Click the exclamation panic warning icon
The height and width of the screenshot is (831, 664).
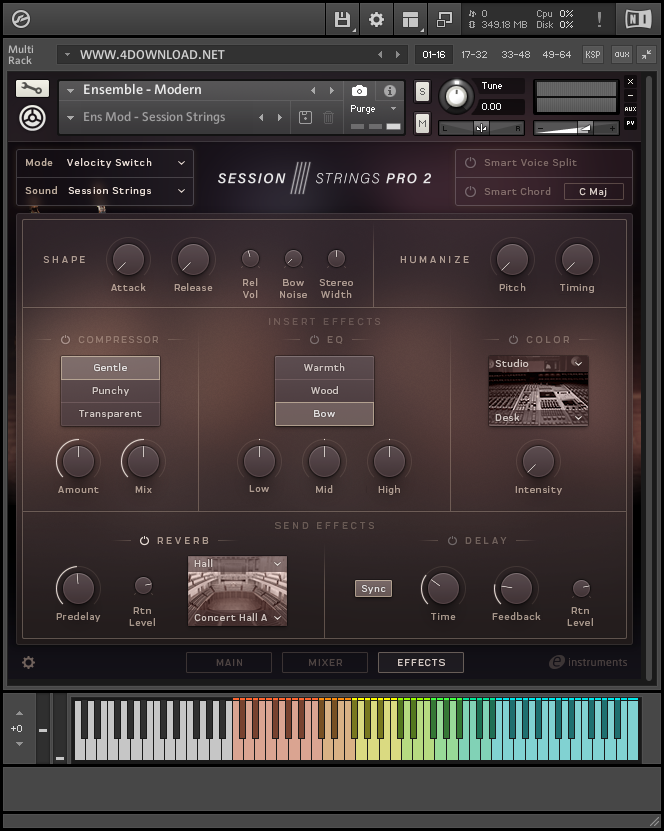pos(599,20)
